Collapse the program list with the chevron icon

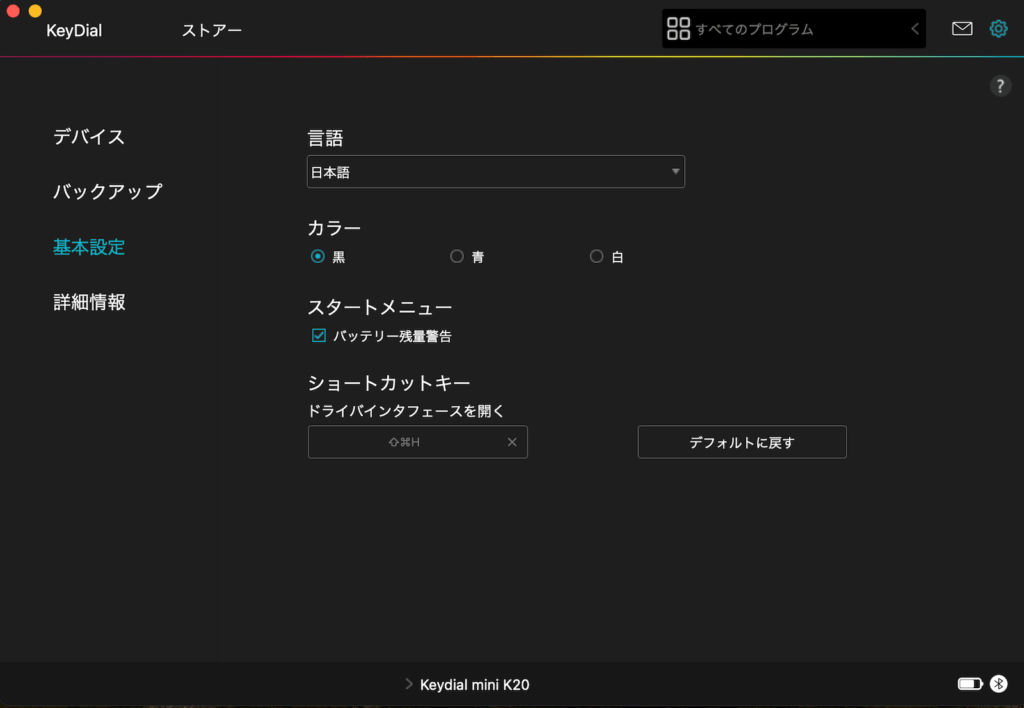(913, 28)
